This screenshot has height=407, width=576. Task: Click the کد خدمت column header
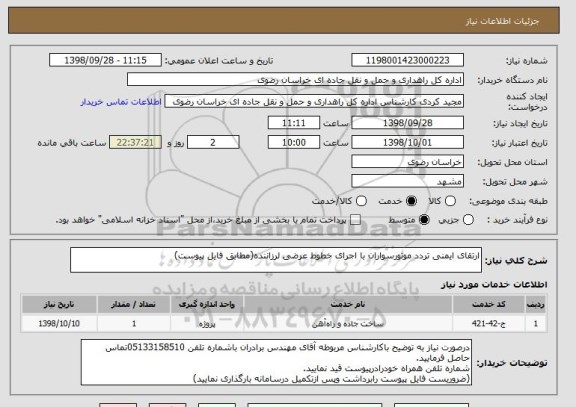tap(489, 304)
